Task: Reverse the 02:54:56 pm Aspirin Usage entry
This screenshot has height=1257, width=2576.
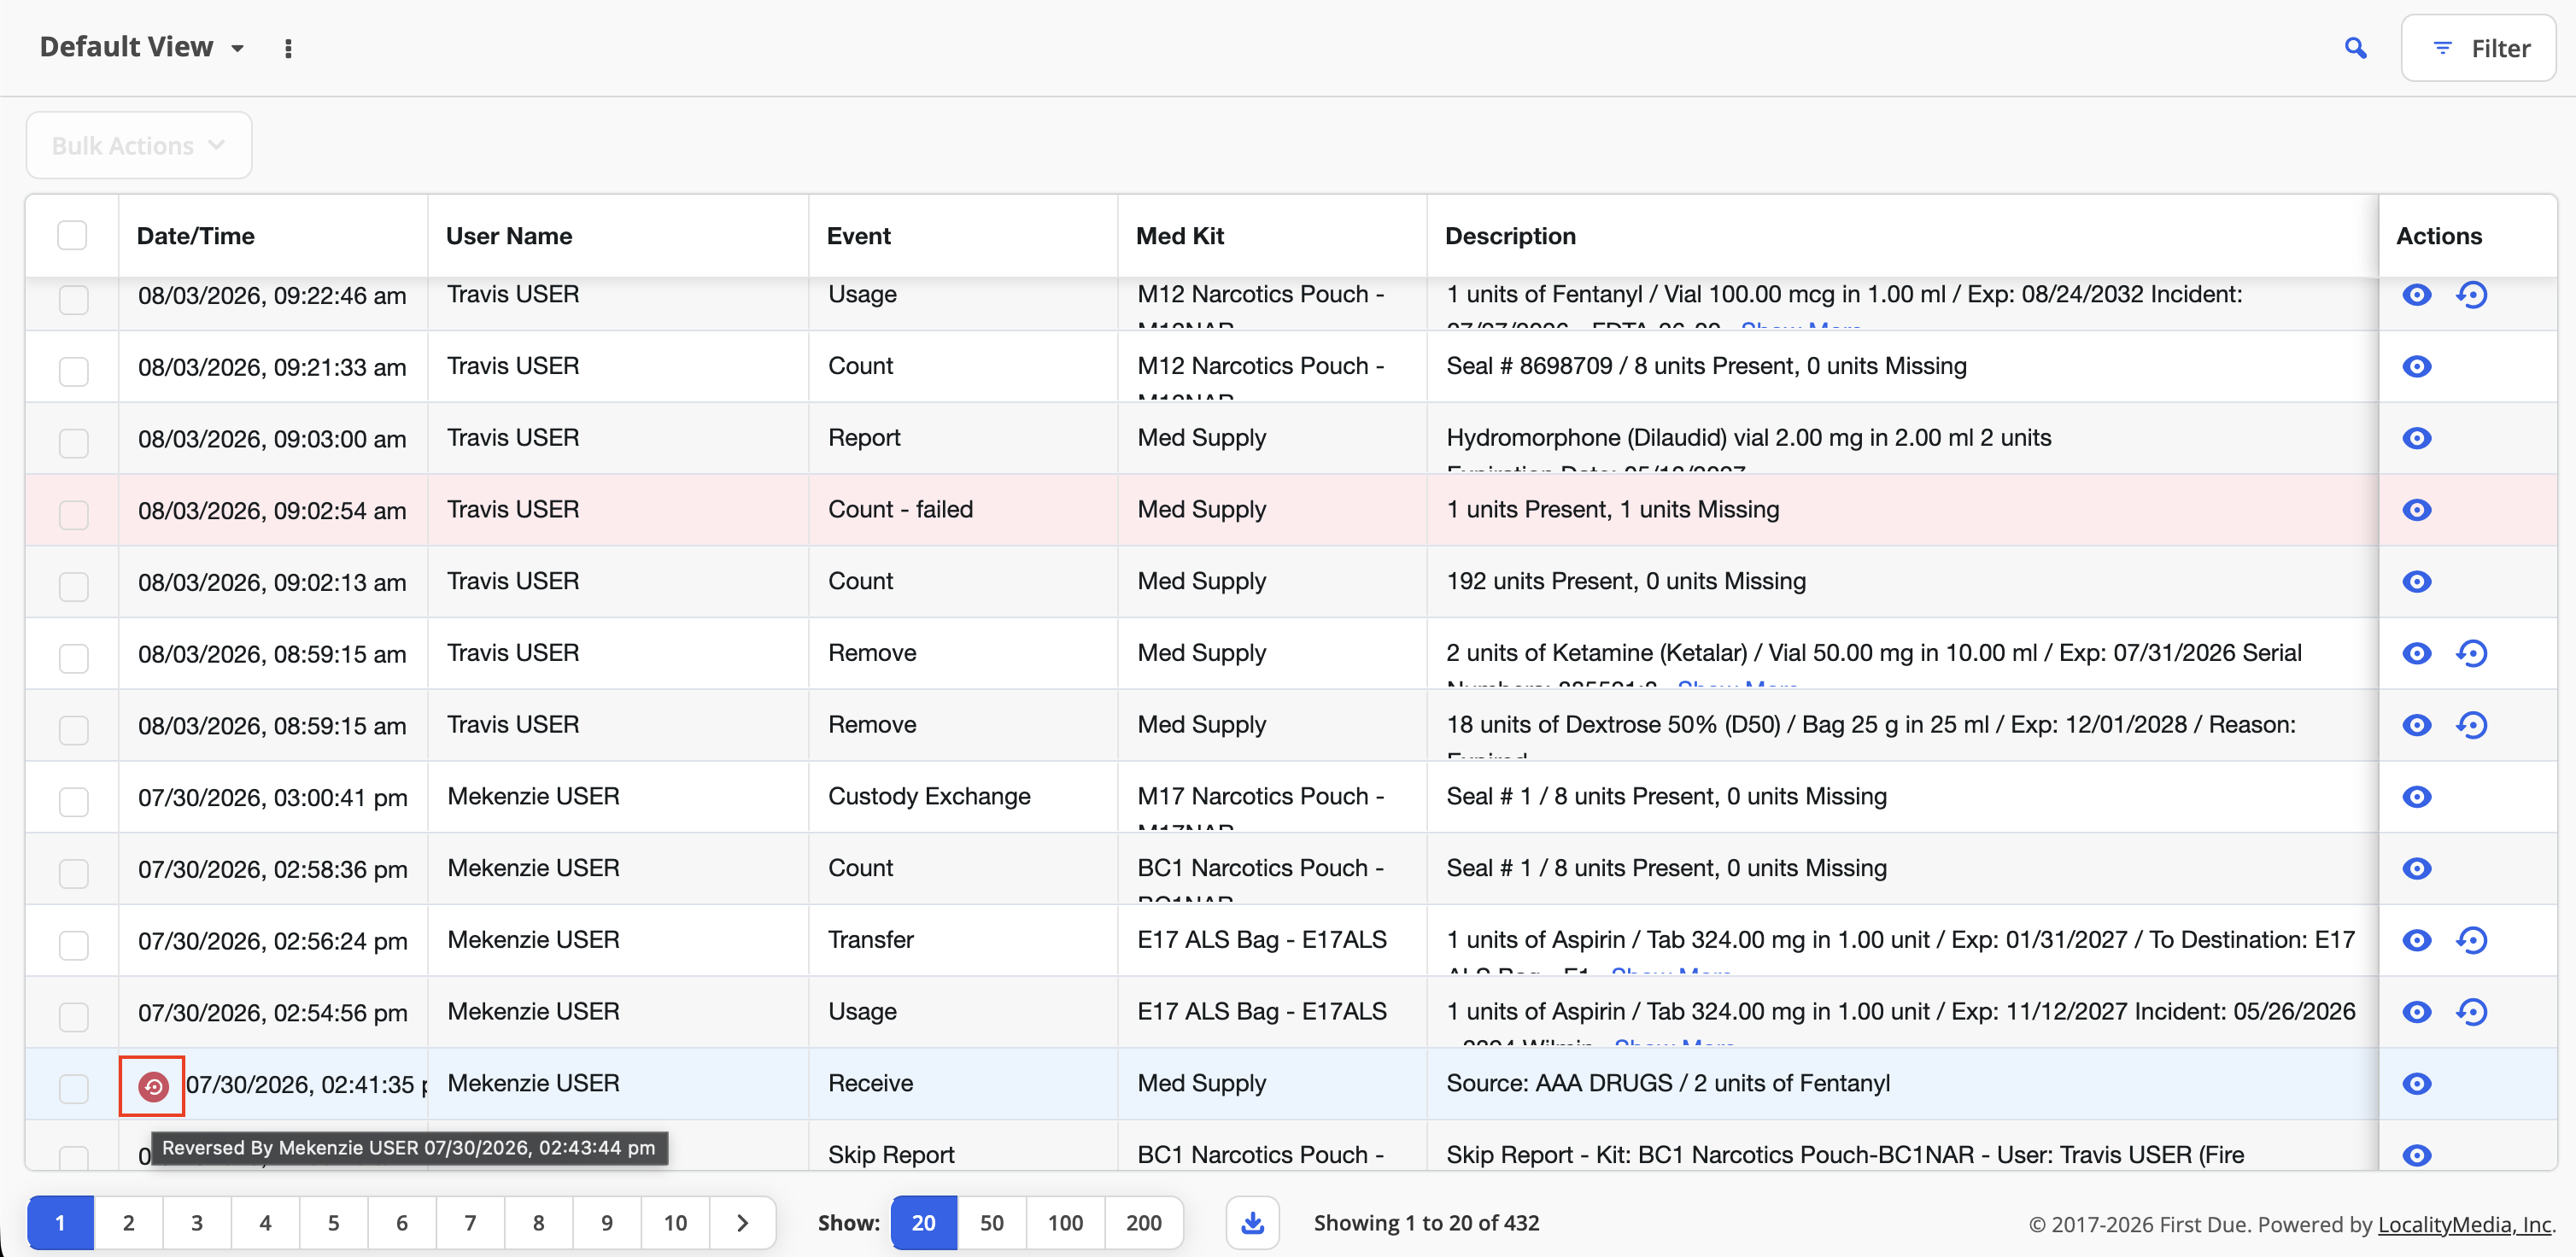Action: tap(2471, 1012)
